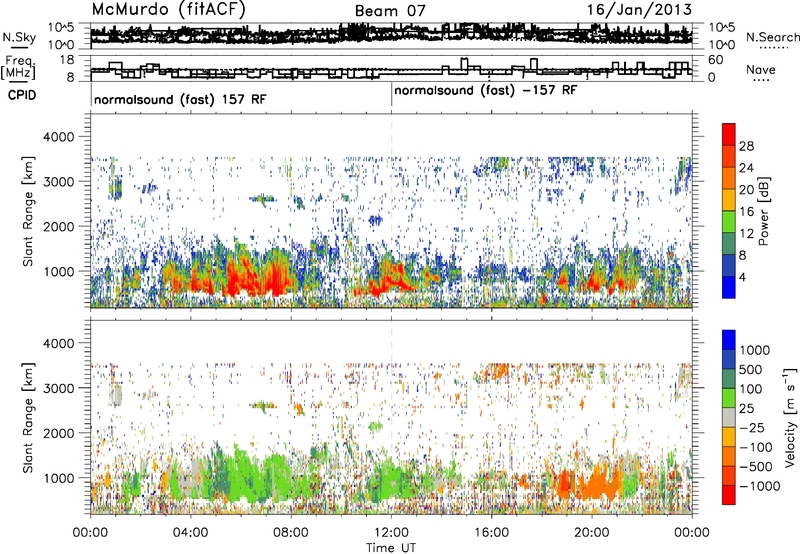Image resolution: width=800 pixels, height=554 pixels.
Task: Click the Slant Range label of velocity panel
Action: coord(28,418)
